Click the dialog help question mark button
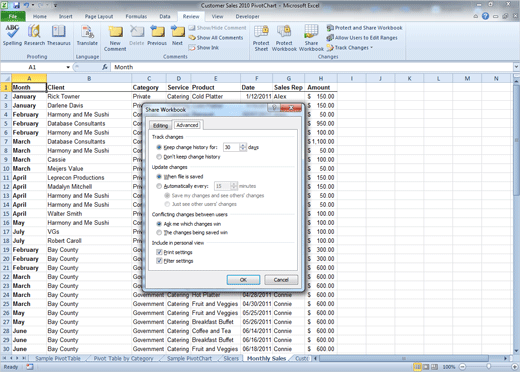This screenshot has height=372, width=520. pyautogui.click(x=274, y=108)
